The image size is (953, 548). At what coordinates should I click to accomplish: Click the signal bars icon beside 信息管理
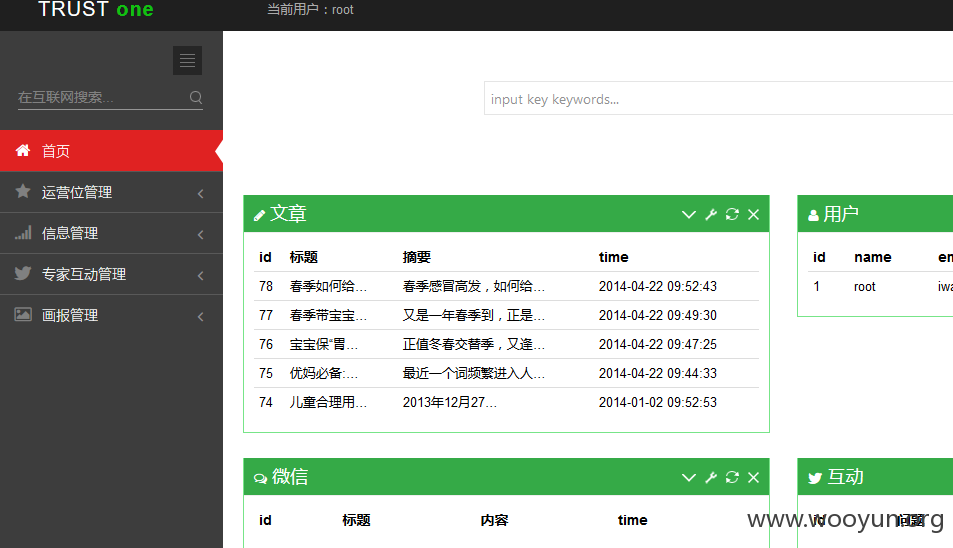pos(22,232)
